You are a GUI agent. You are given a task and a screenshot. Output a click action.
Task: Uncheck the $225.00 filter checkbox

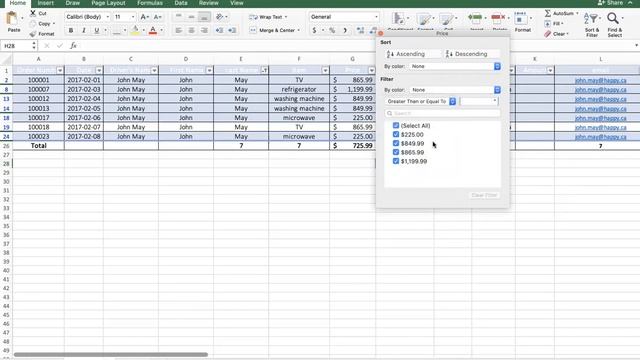click(396, 134)
